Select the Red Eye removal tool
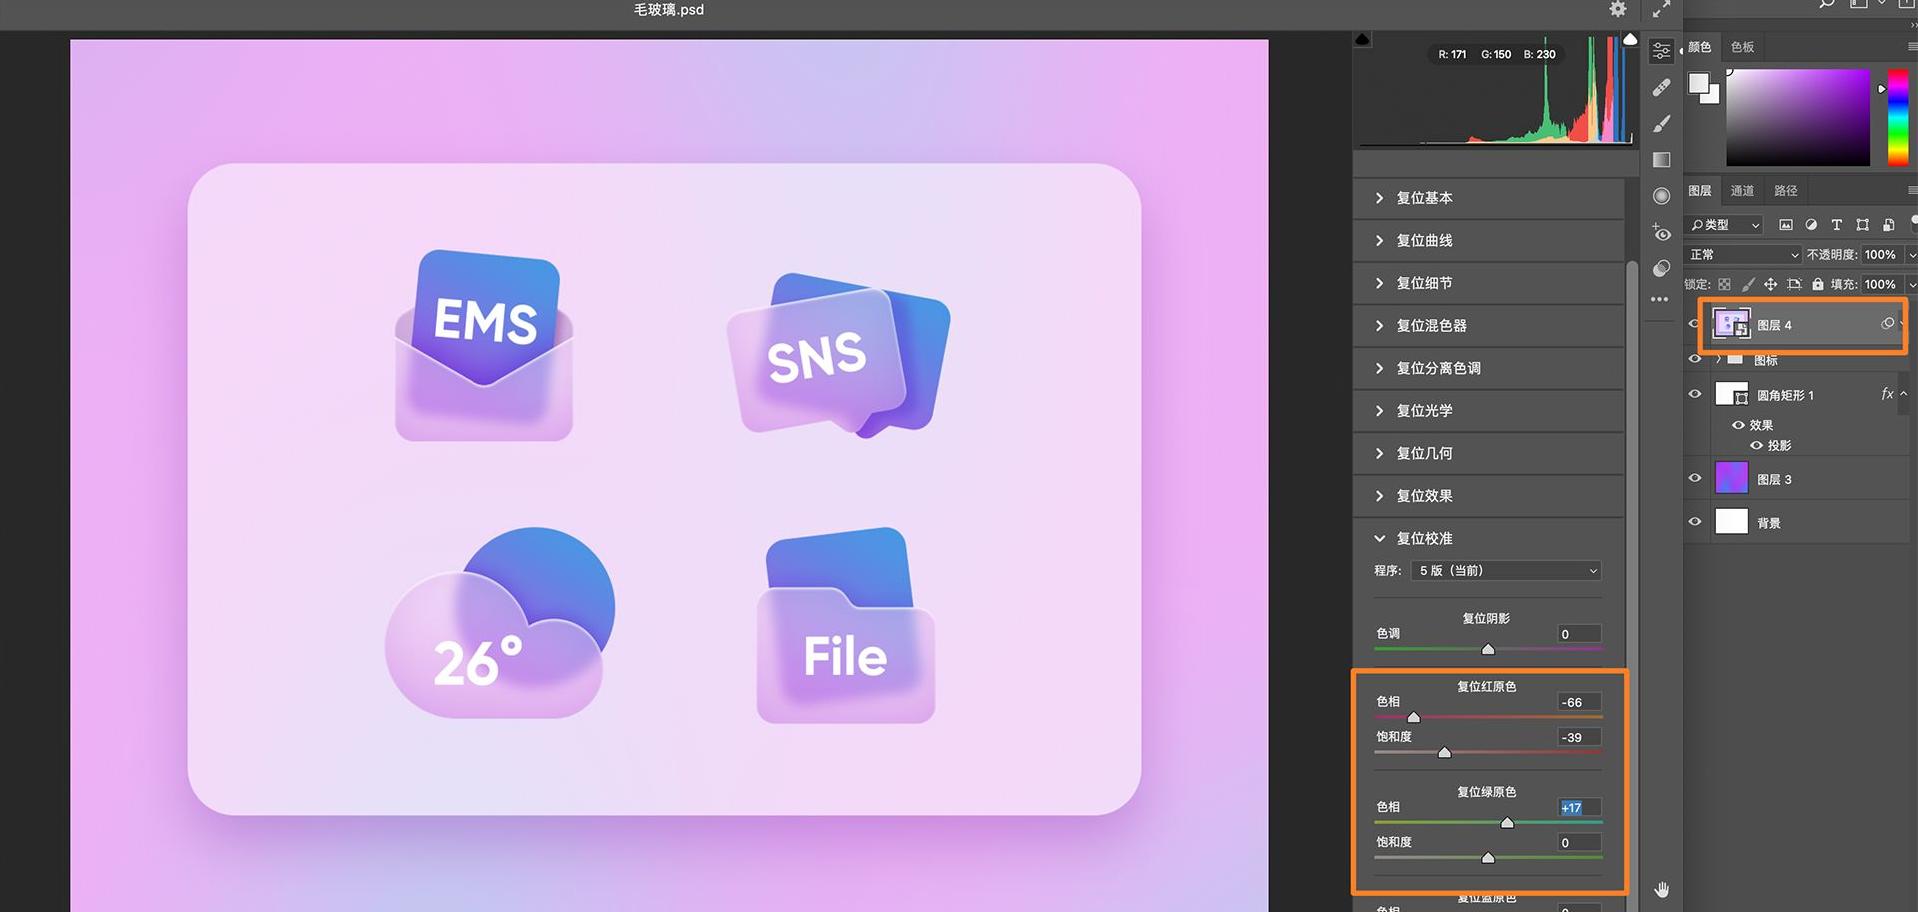1918x912 pixels. 1661,233
